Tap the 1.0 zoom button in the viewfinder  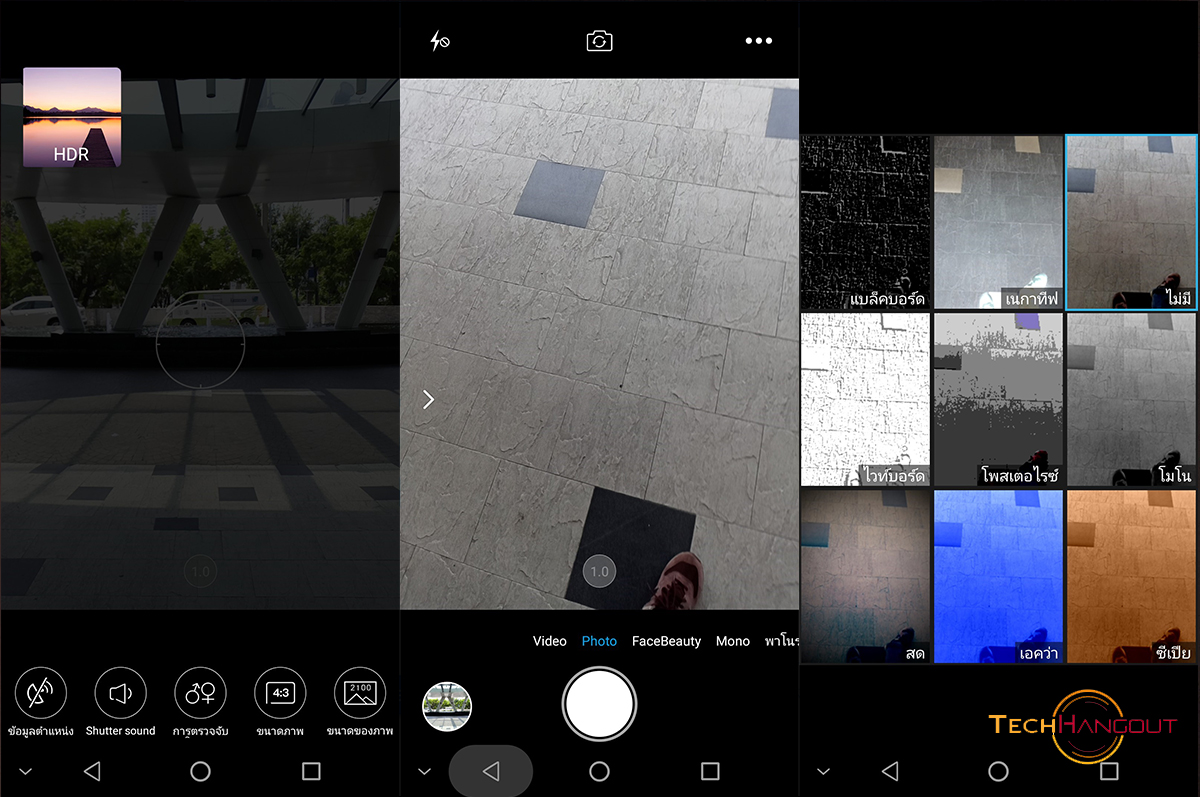coord(599,572)
